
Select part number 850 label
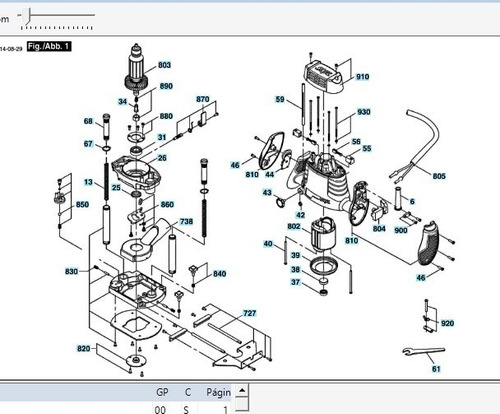coord(82,204)
